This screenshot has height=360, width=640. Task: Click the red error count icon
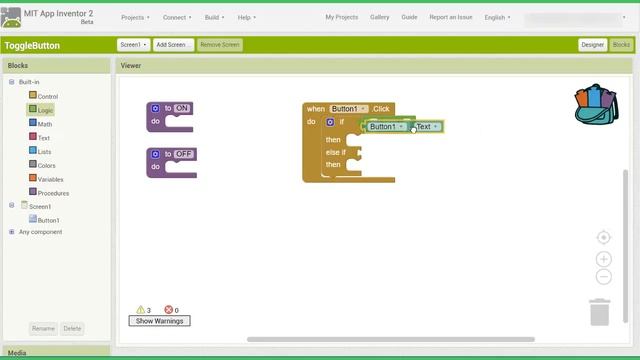168,310
